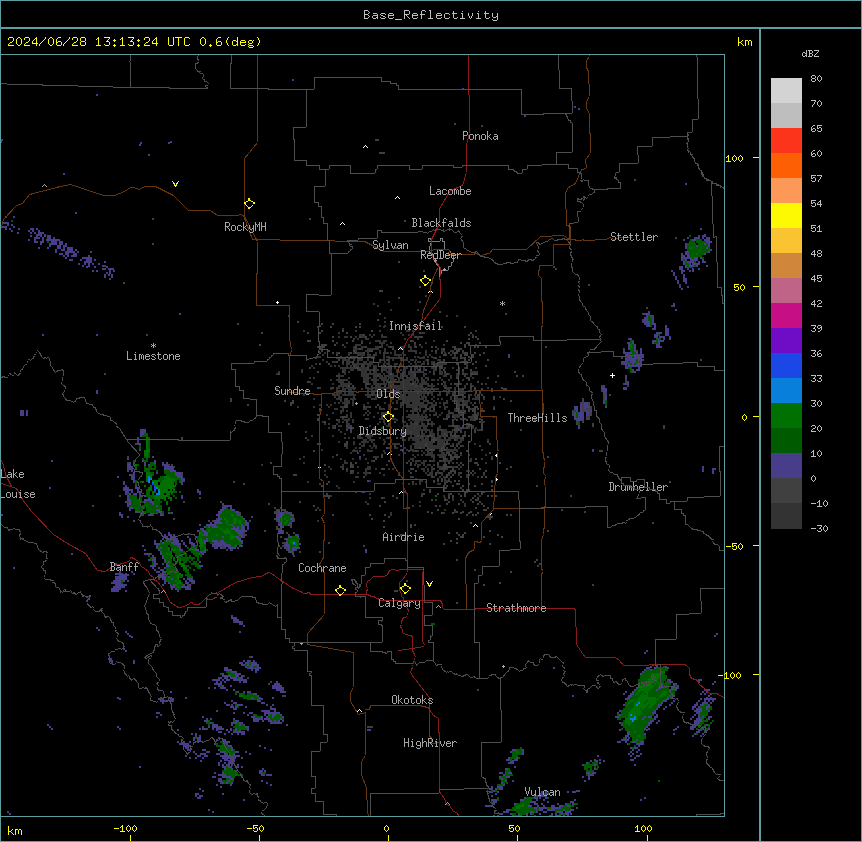Click the white asterisk above Limestone label

(x=153, y=345)
